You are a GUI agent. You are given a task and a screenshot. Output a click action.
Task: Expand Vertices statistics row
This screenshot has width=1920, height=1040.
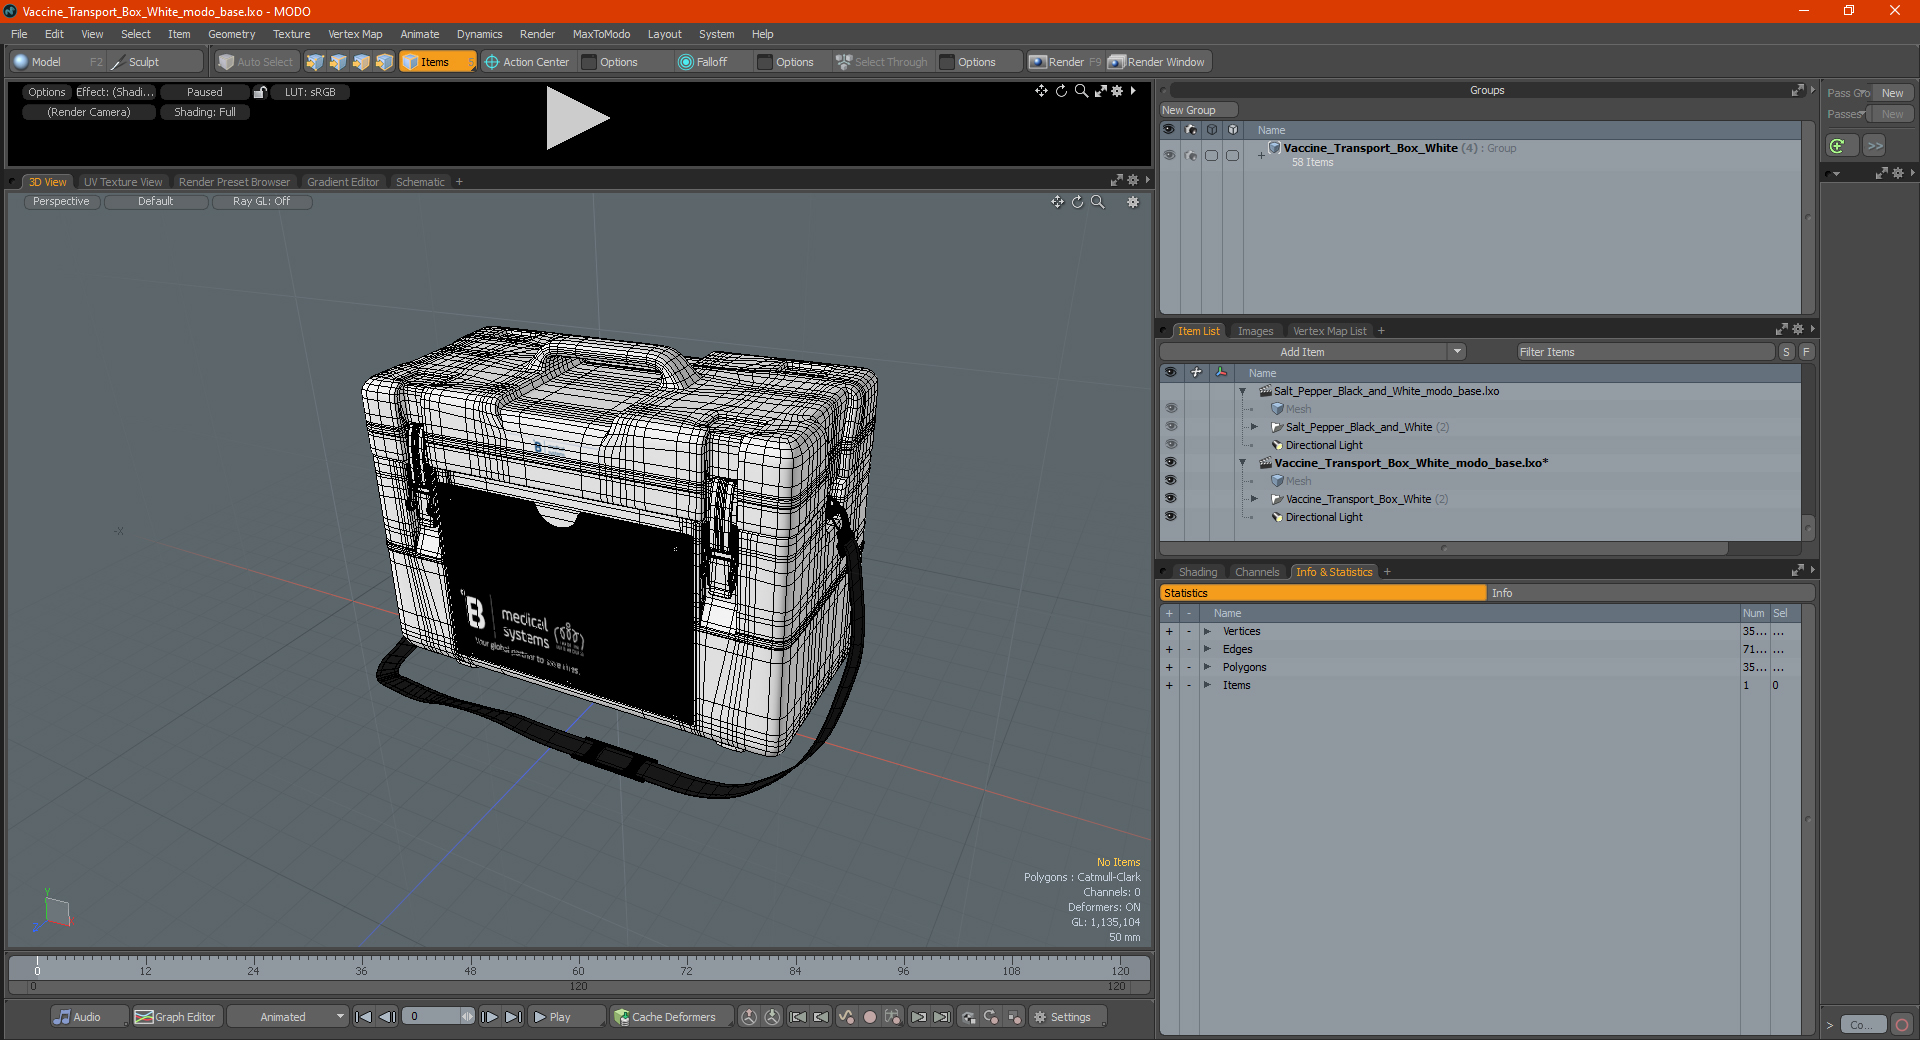click(1207, 631)
